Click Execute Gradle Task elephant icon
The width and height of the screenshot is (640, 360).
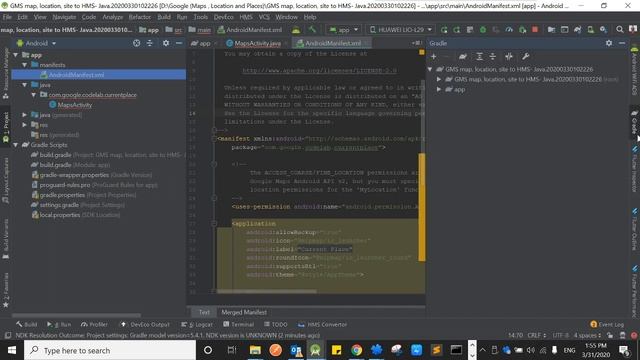[462, 56]
